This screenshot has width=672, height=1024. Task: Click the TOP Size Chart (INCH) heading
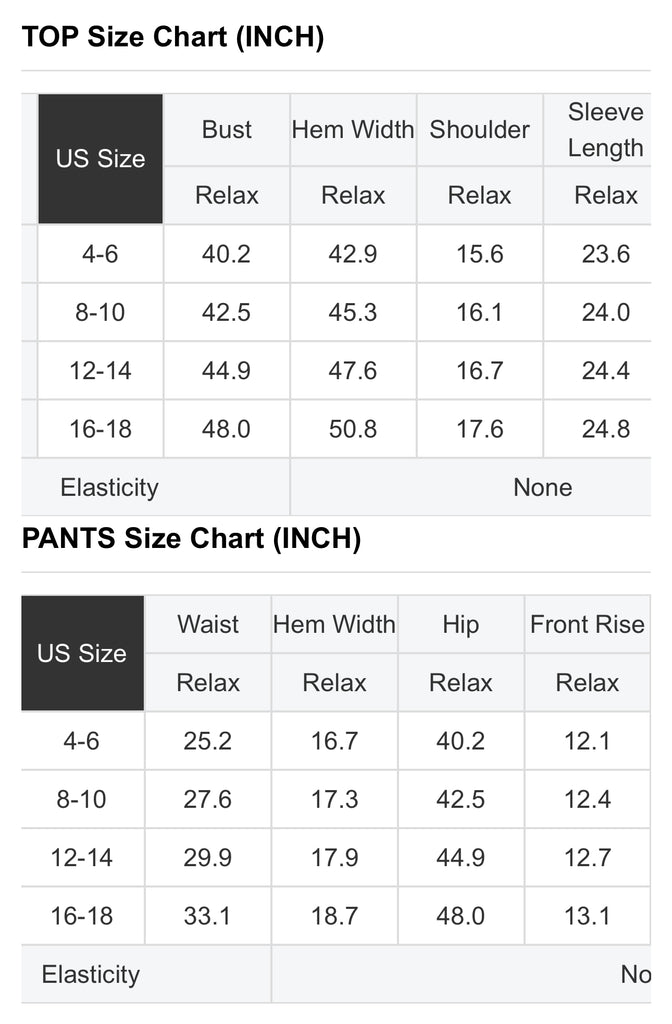(x=173, y=37)
